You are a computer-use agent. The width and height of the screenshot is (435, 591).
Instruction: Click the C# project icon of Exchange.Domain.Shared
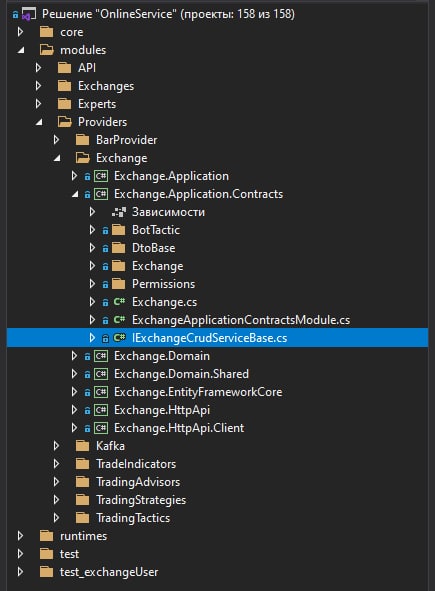[x=101, y=374]
